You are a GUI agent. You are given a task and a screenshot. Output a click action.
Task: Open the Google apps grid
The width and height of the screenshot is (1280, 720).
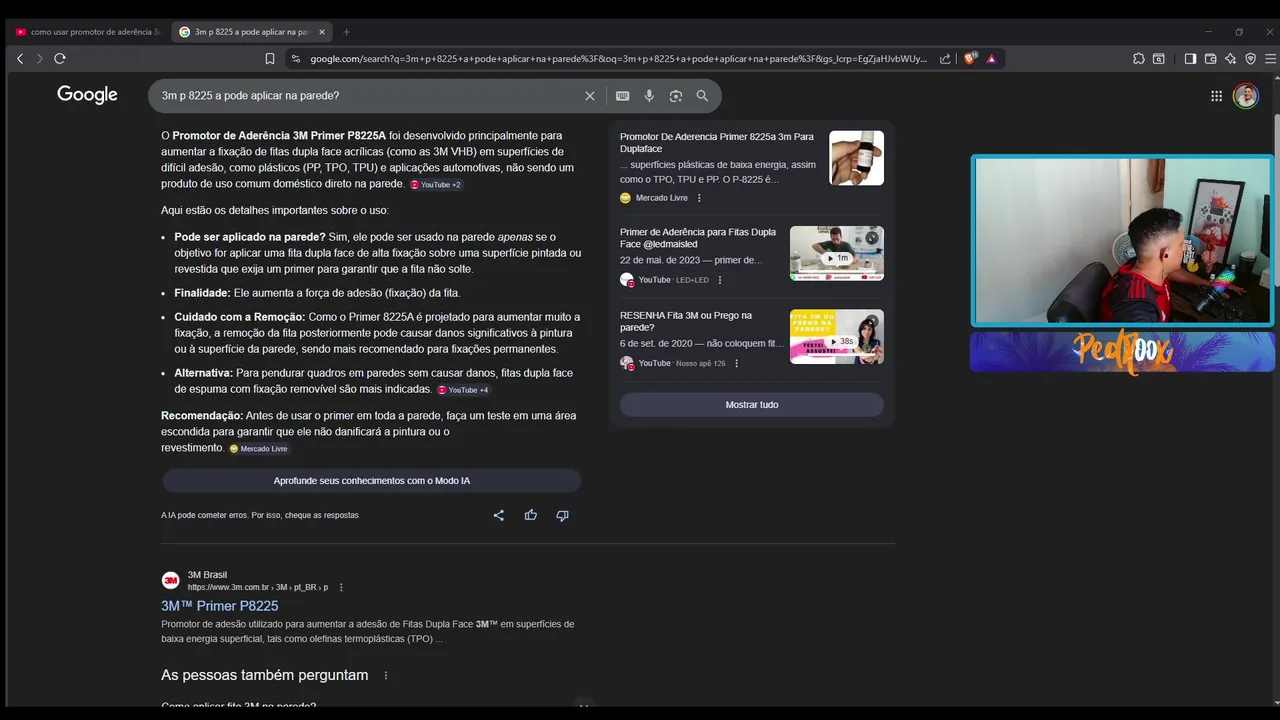[x=1216, y=96]
